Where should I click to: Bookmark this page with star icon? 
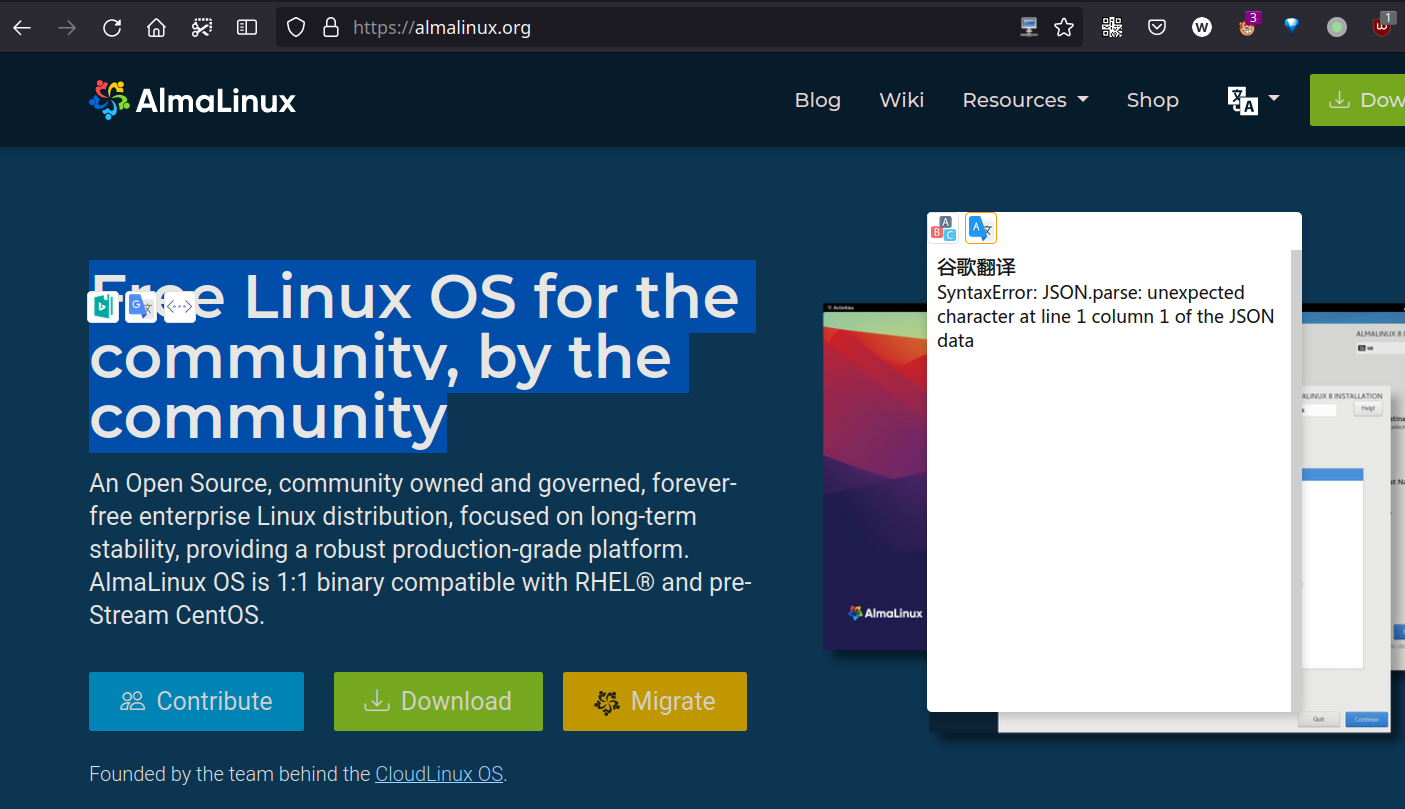pos(1064,28)
